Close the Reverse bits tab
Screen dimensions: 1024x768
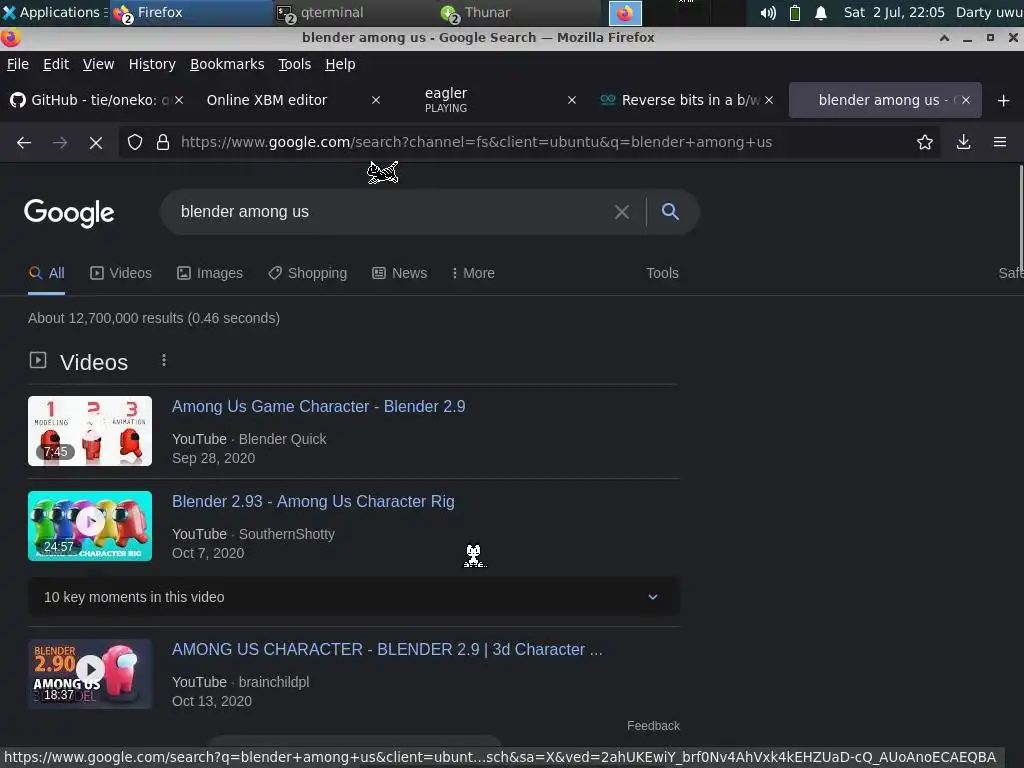point(769,100)
